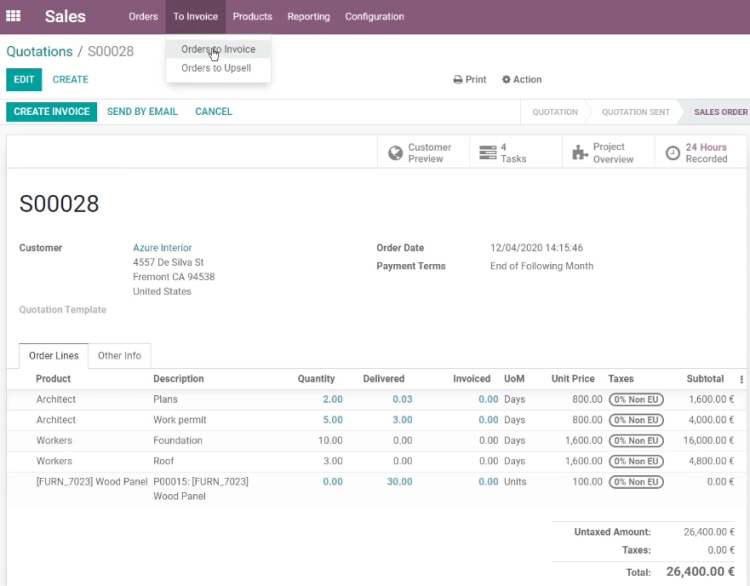Screen dimensions: 750x586
Task: Click End of Following Month payment terms
Action: click(541, 266)
